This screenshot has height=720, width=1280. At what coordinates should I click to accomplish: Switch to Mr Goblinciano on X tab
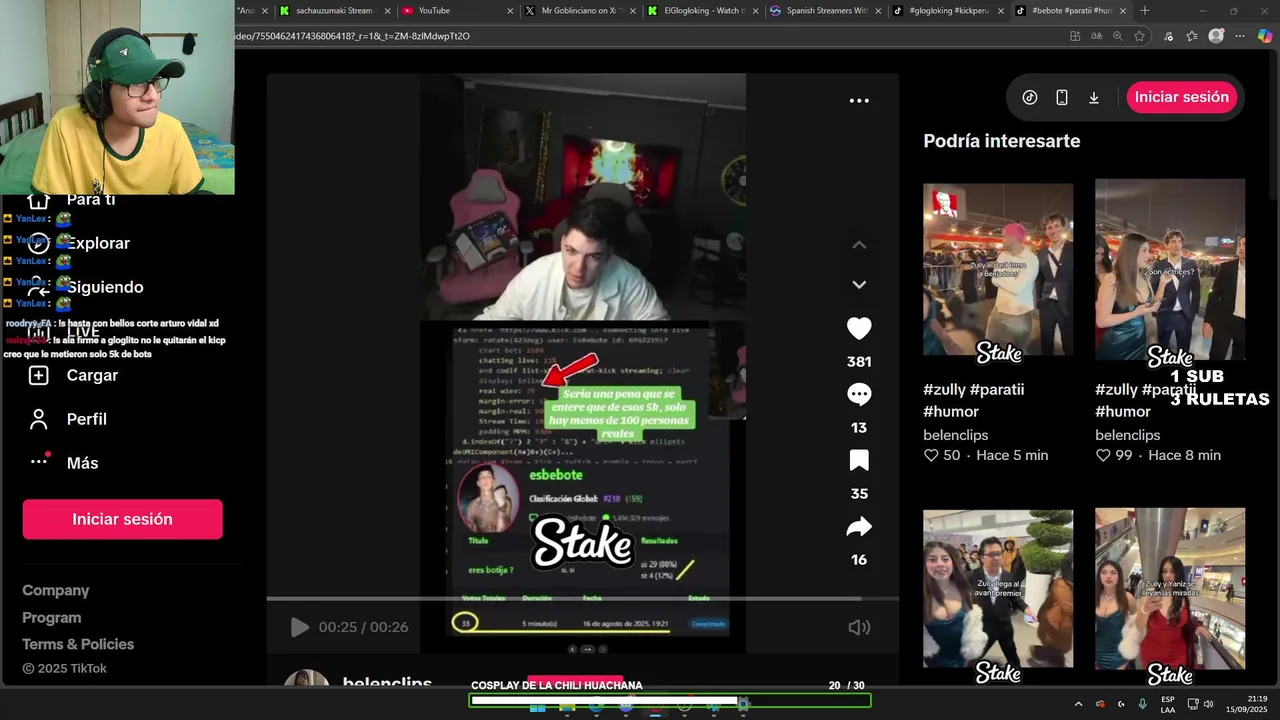(x=580, y=11)
